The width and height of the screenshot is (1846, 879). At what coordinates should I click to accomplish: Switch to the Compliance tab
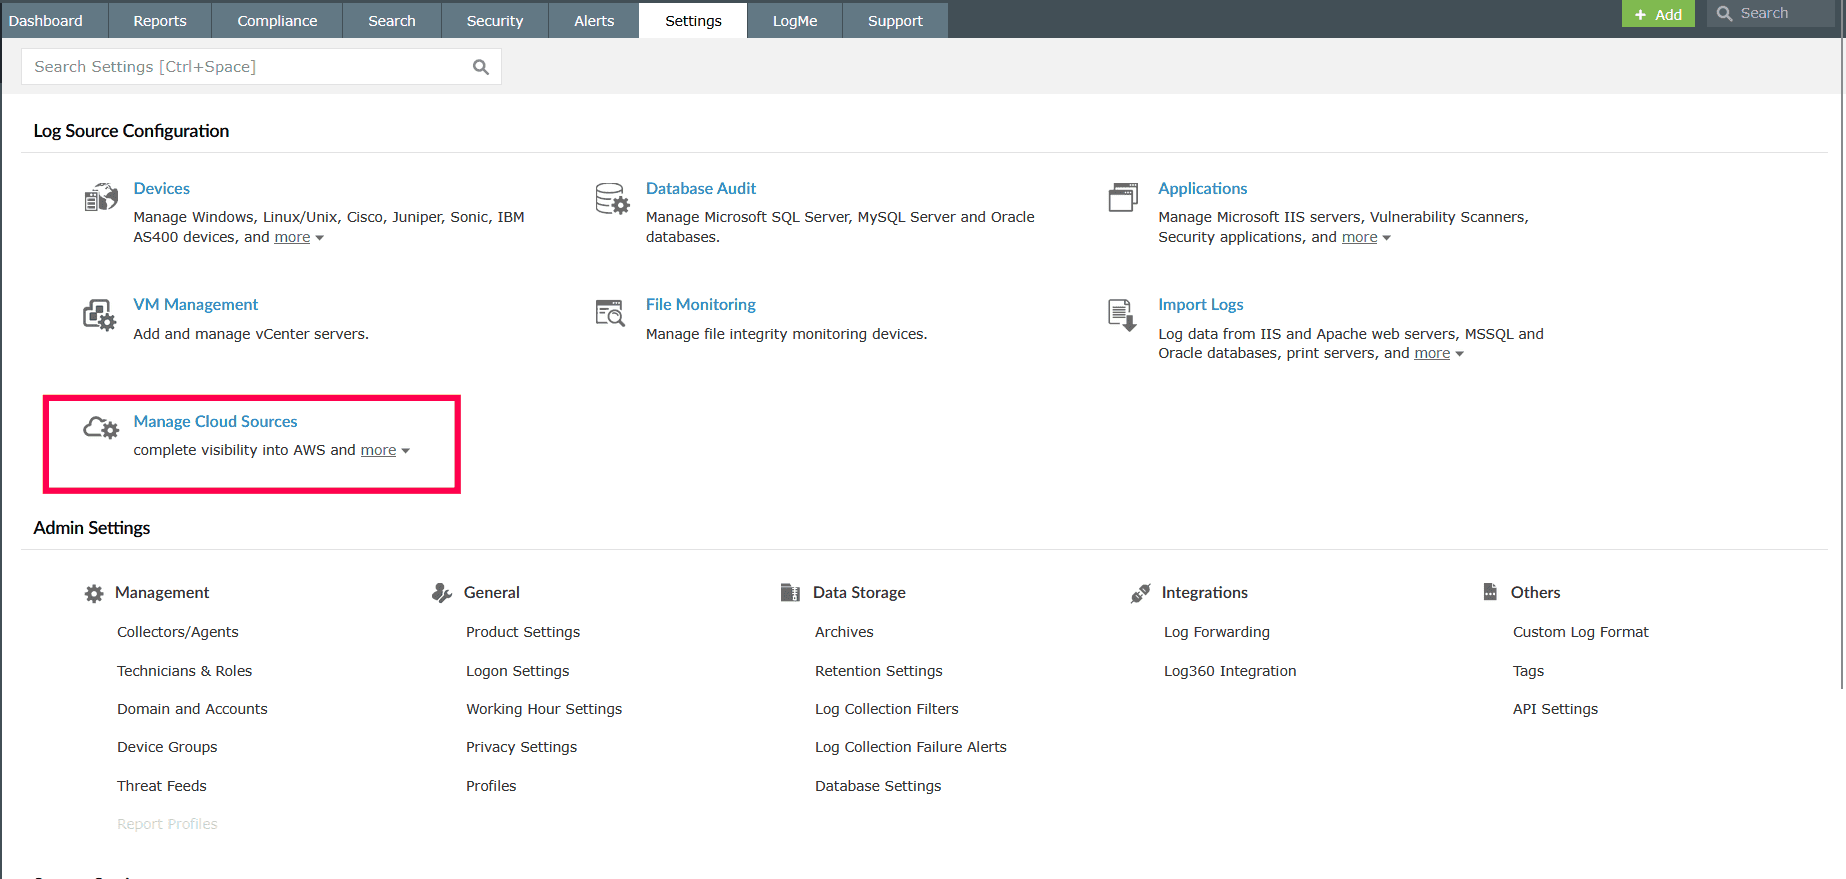277,21
